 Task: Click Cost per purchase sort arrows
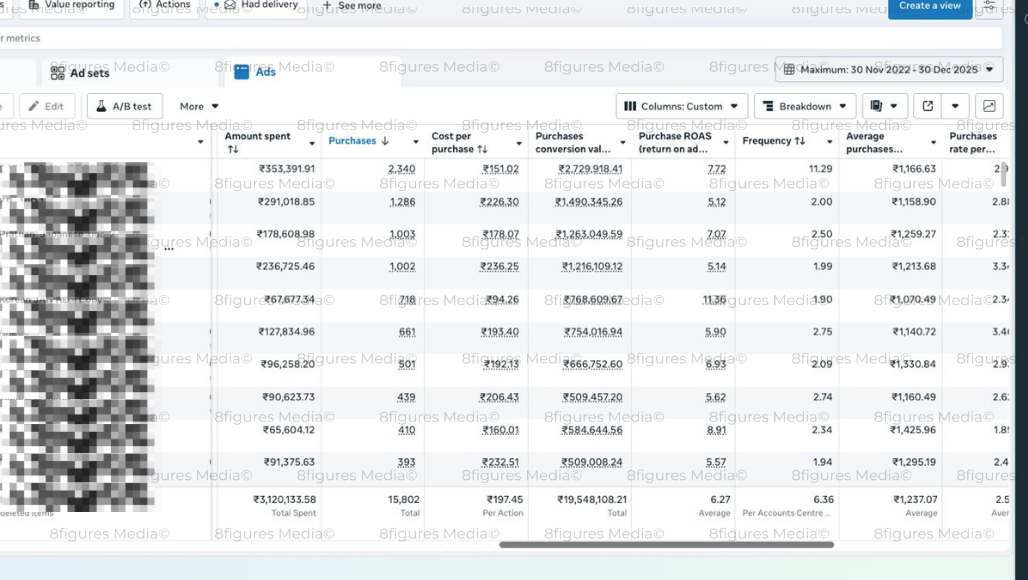tap(482, 149)
